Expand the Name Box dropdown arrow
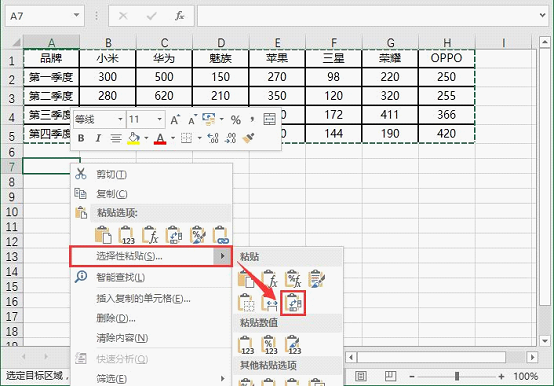Viewport: 554px width, 386px height. [x=76, y=15]
